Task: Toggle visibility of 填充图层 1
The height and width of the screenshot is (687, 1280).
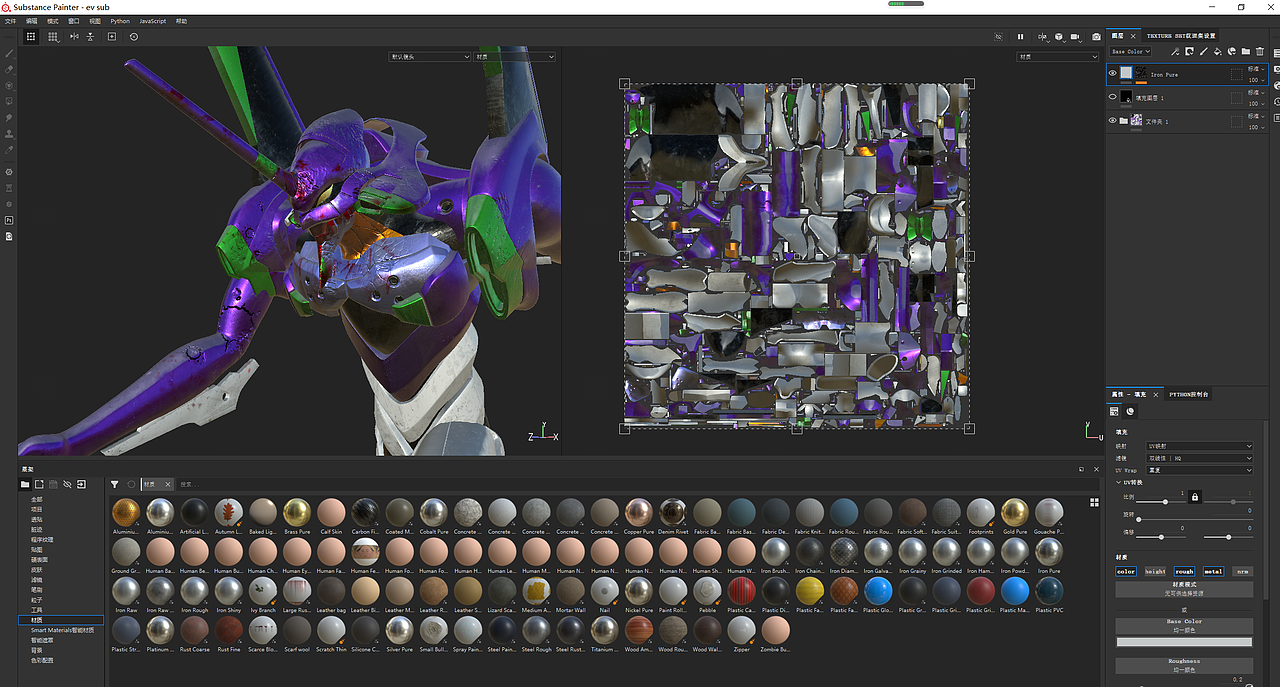Action: 1110,96
